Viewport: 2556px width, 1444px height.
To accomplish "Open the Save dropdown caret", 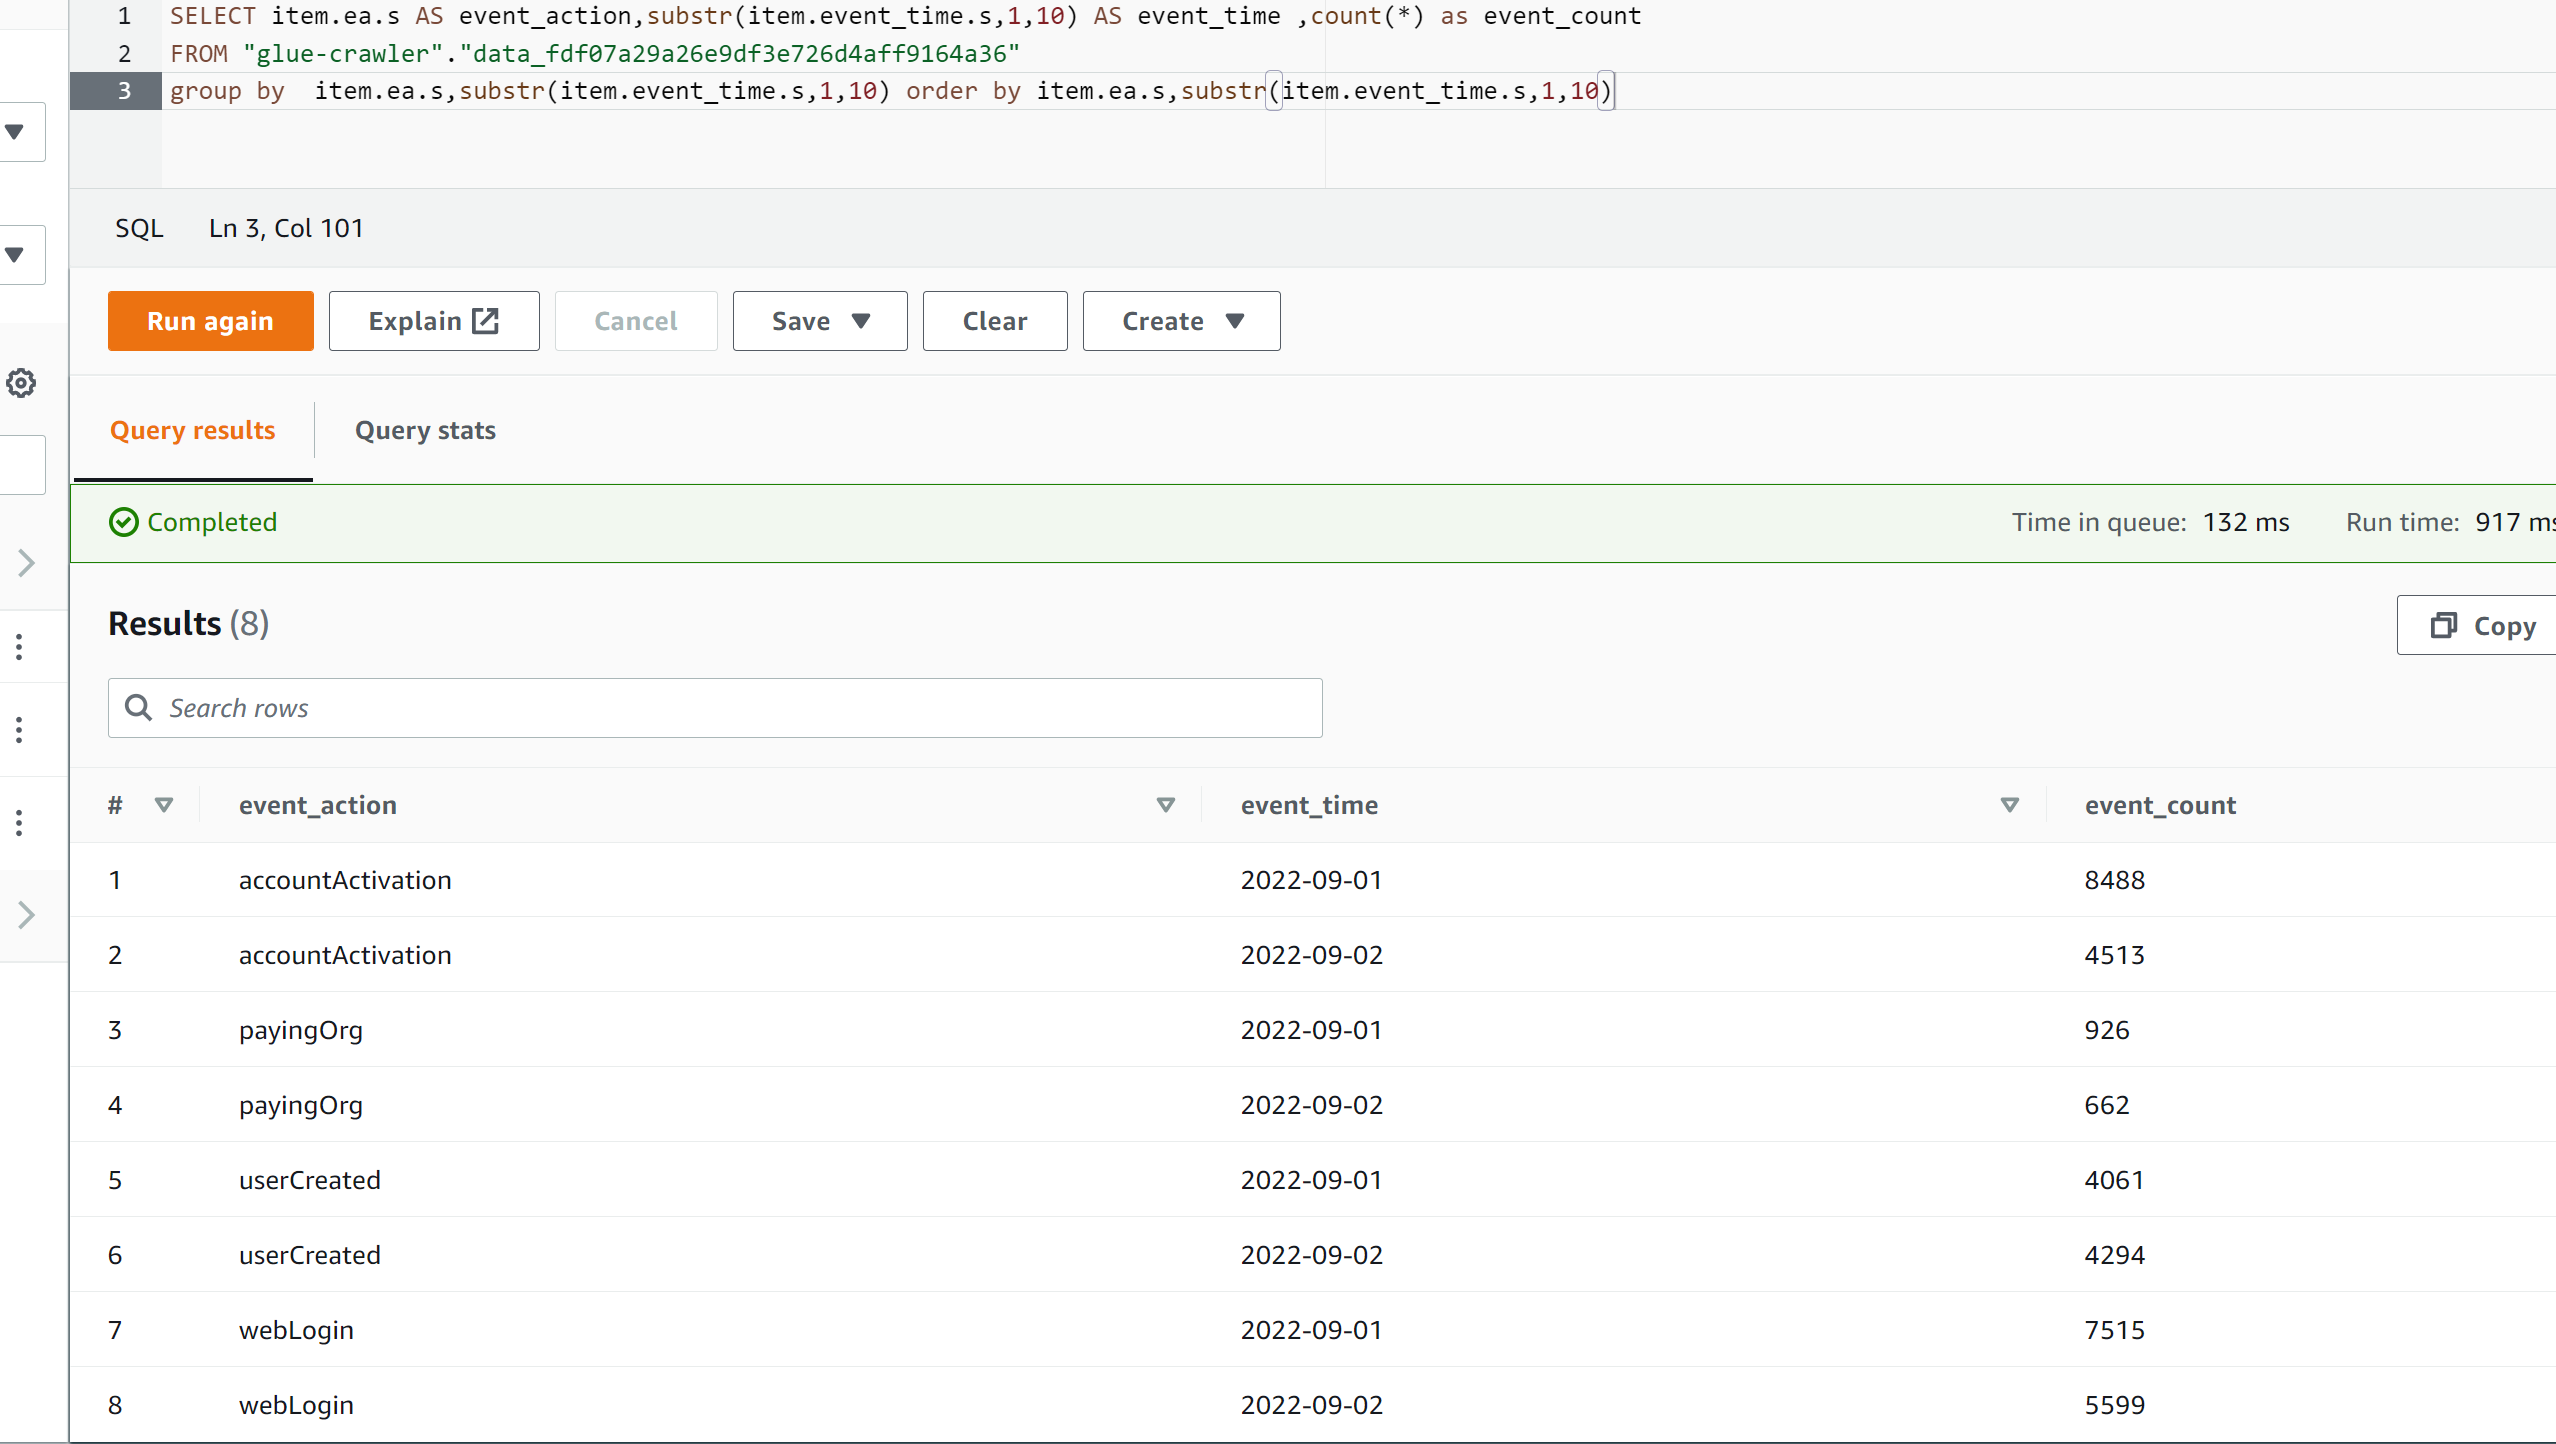I will pyautogui.click(x=861, y=321).
